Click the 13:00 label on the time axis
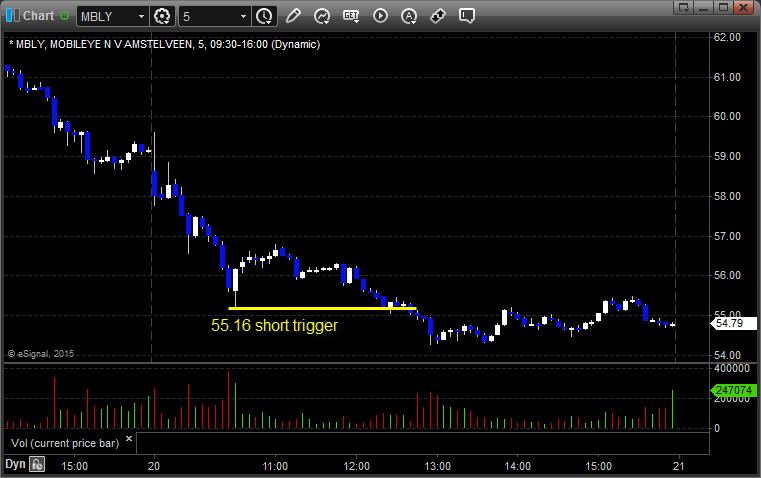 point(437,466)
